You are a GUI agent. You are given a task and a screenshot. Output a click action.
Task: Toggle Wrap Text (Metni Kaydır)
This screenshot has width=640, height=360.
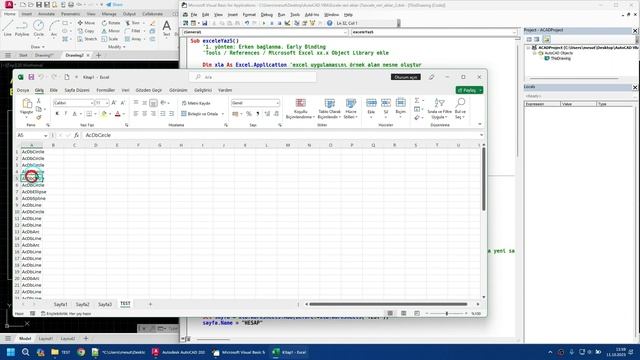click(196, 103)
